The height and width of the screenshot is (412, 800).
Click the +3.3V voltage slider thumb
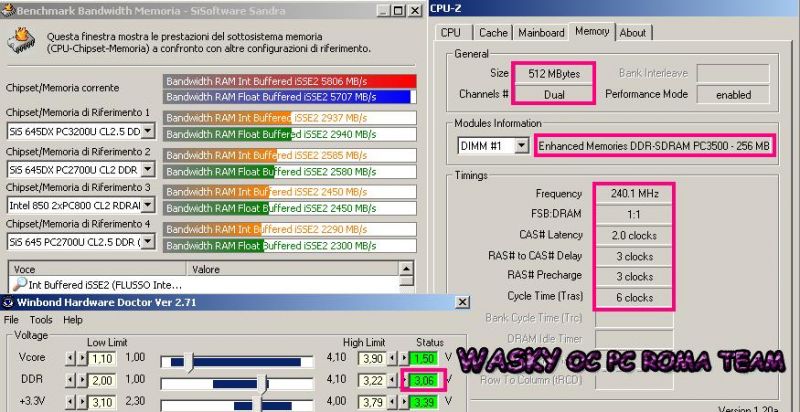point(257,404)
